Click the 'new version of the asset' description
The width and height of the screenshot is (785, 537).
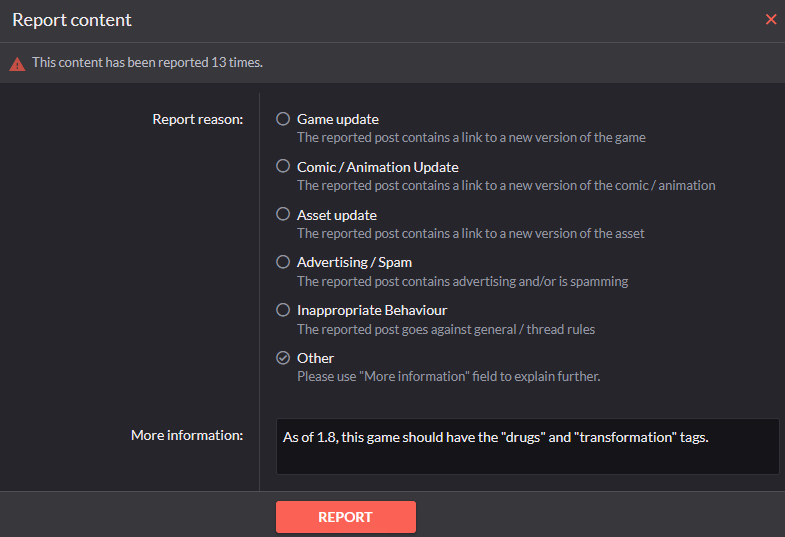[471, 234]
